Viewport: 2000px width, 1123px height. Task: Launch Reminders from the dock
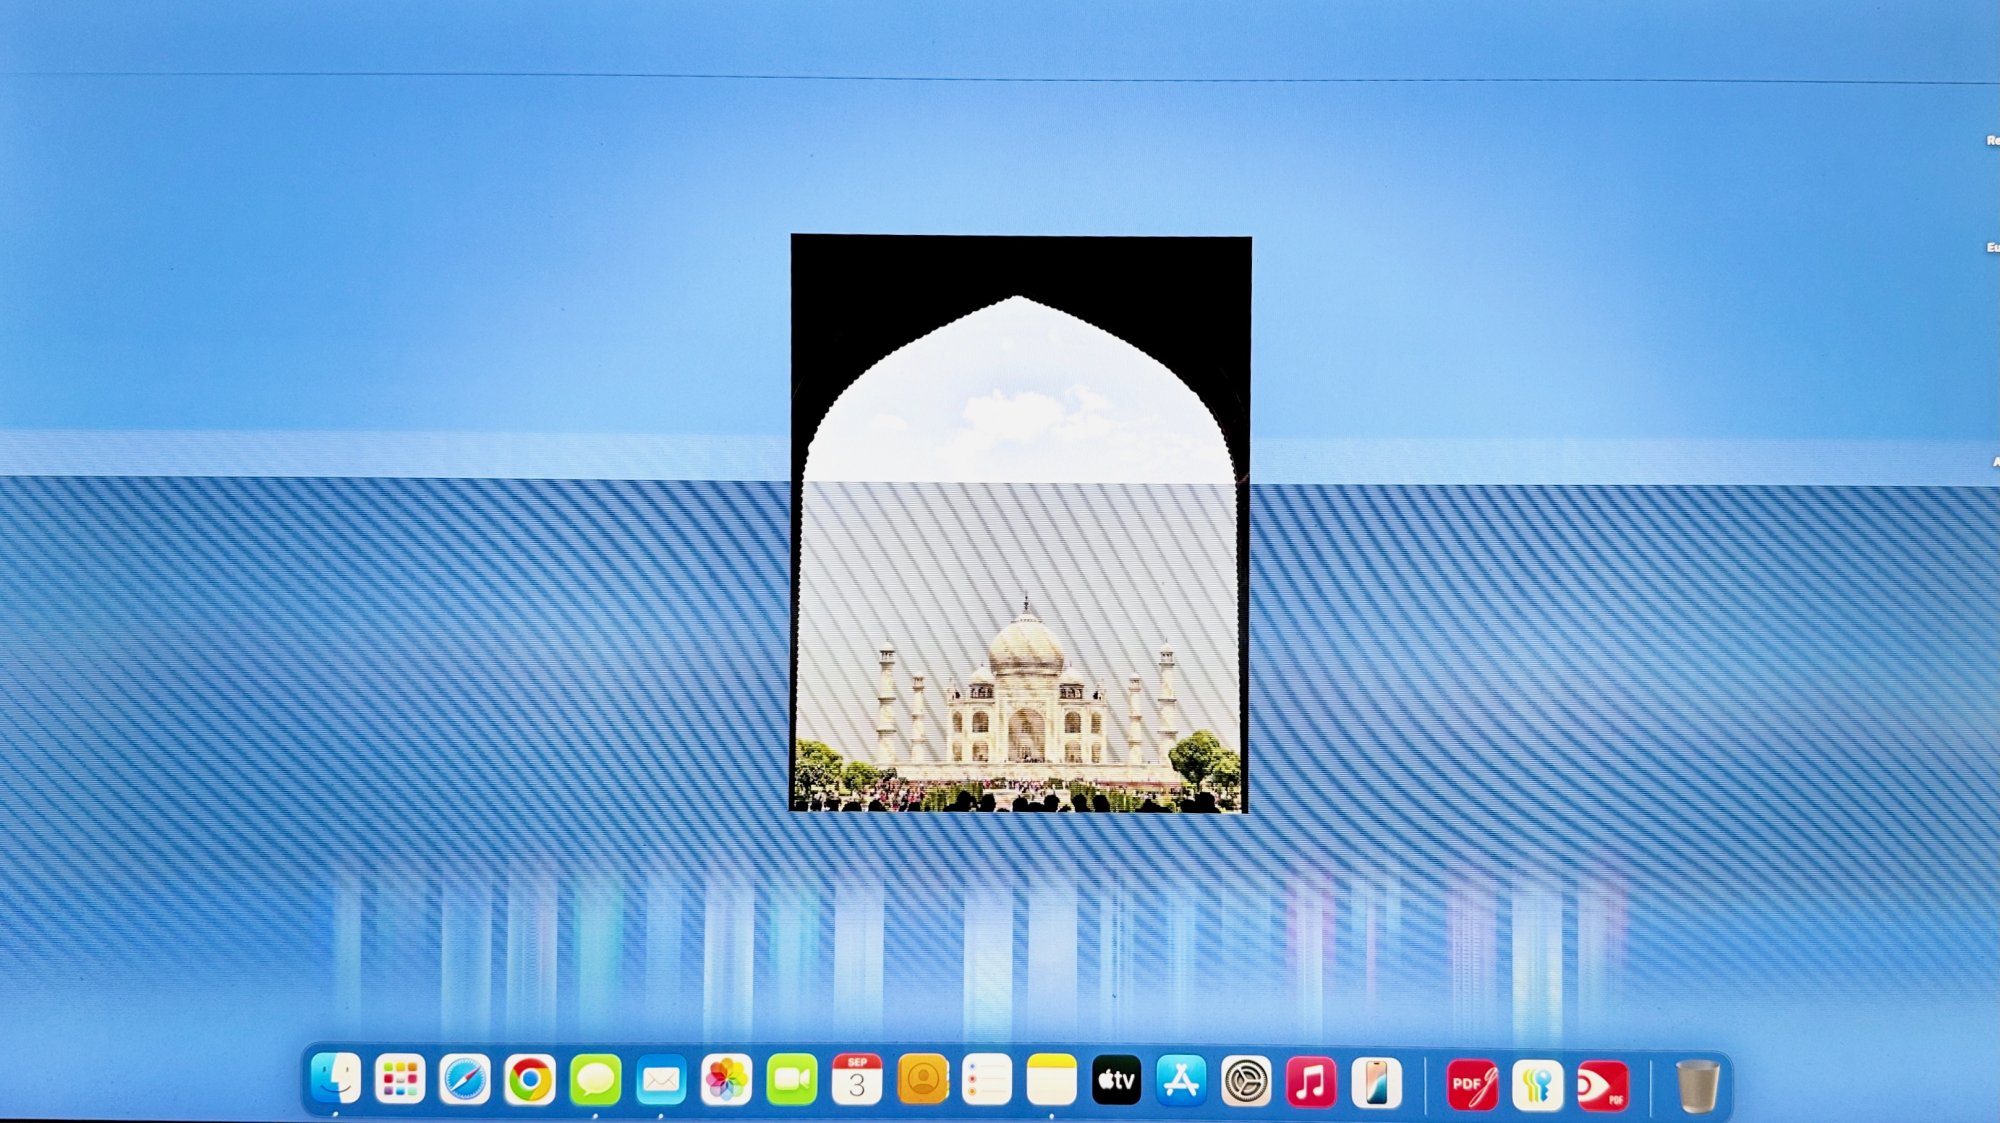pyautogui.click(x=987, y=1080)
